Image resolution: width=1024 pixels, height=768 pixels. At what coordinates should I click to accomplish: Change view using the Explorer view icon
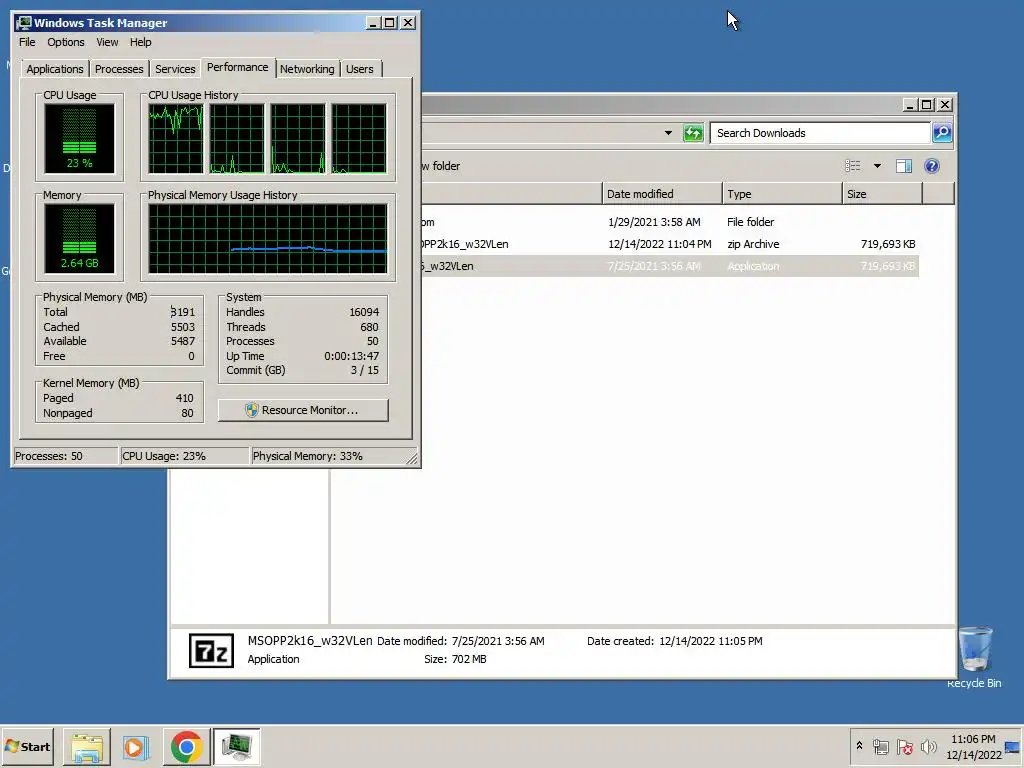pyautogui.click(x=852, y=166)
